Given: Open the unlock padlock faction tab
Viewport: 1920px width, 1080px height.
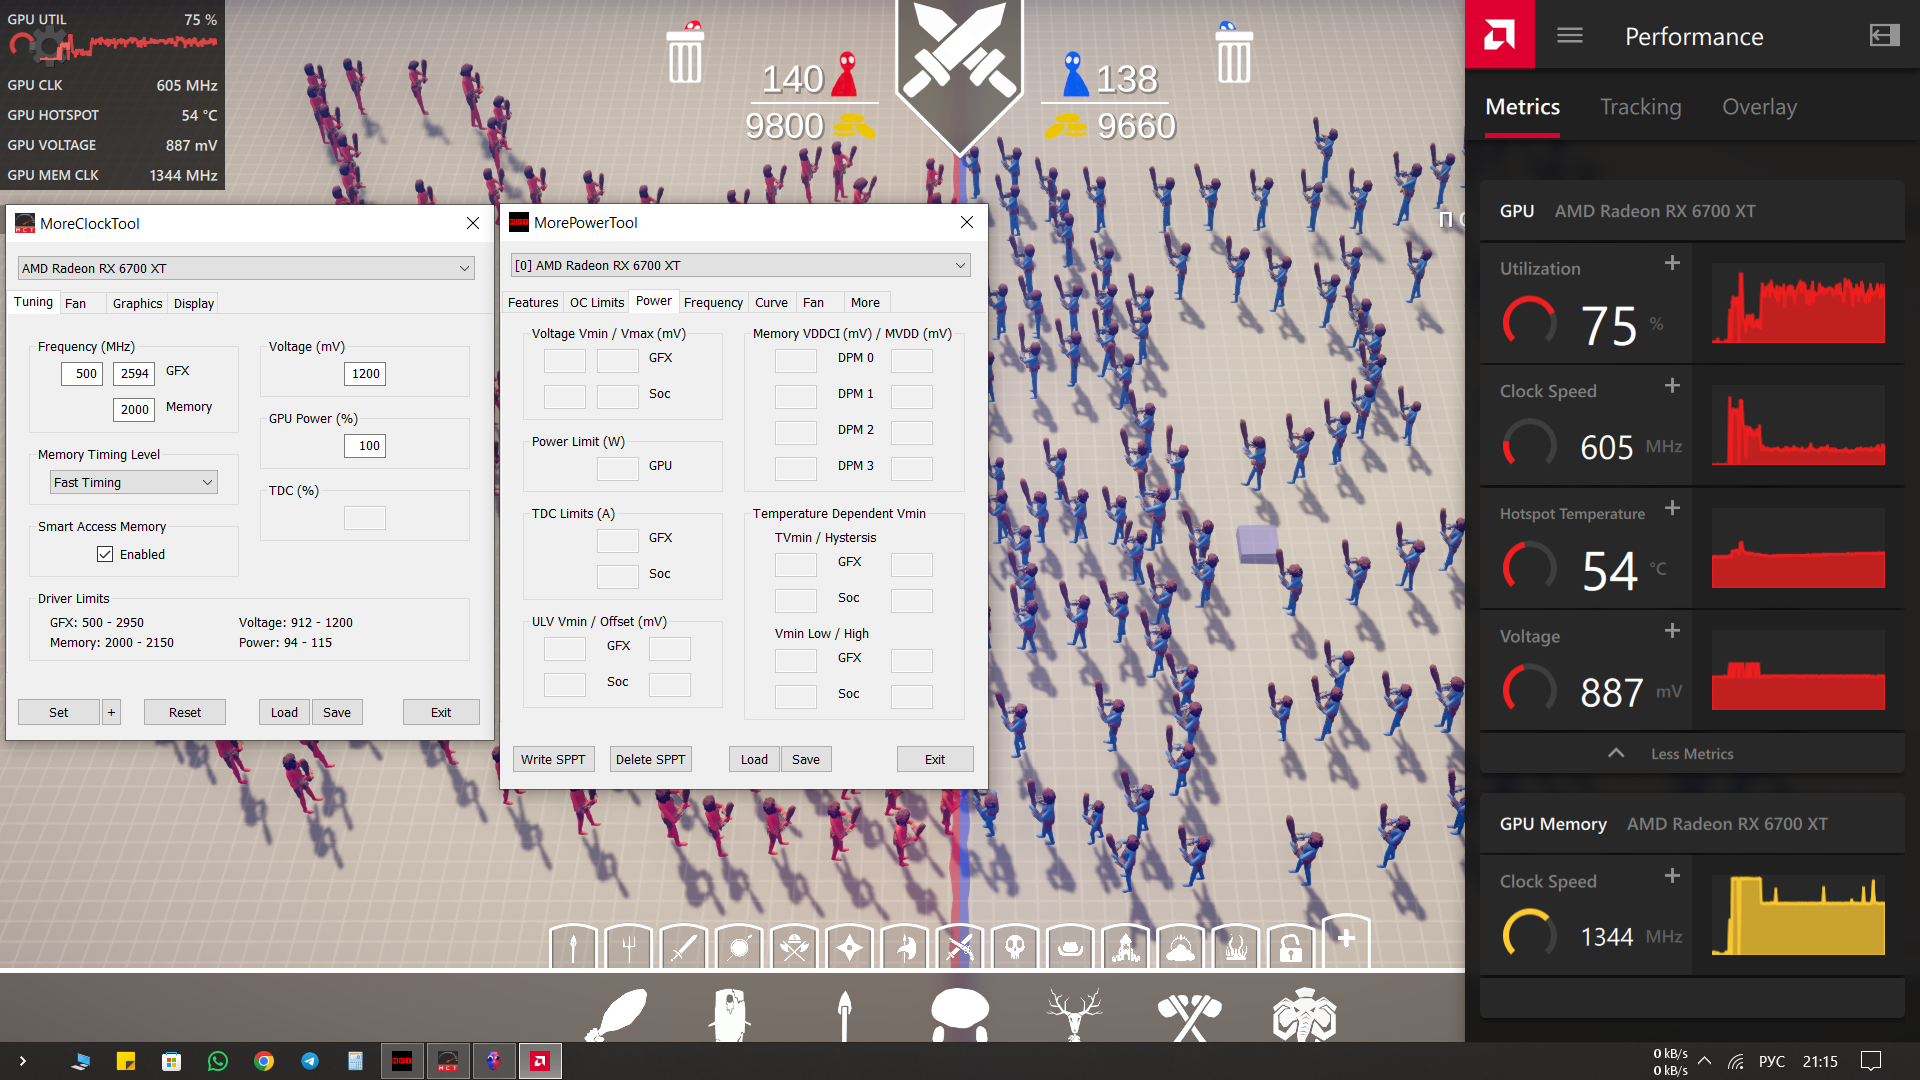Looking at the screenshot, I should (x=1290, y=946).
